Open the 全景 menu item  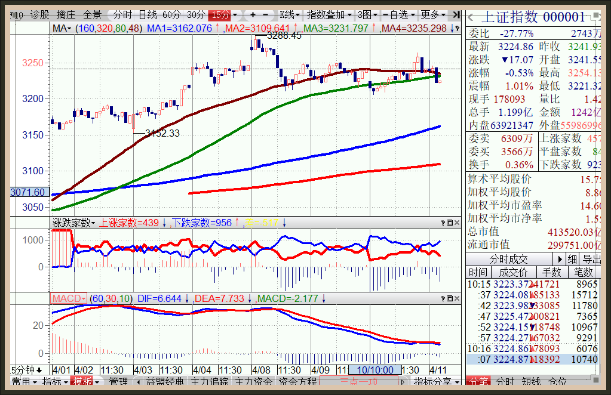[92, 15]
